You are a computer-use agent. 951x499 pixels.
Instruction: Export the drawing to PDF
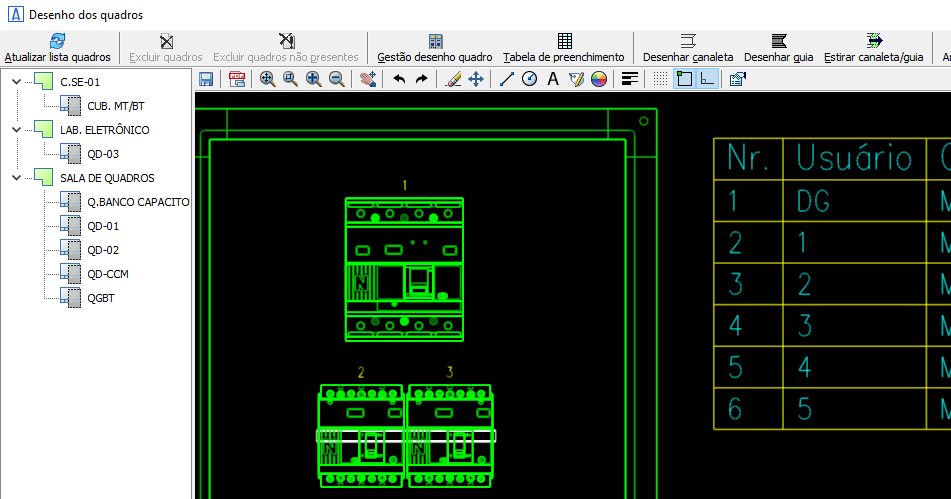coord(237,79)
